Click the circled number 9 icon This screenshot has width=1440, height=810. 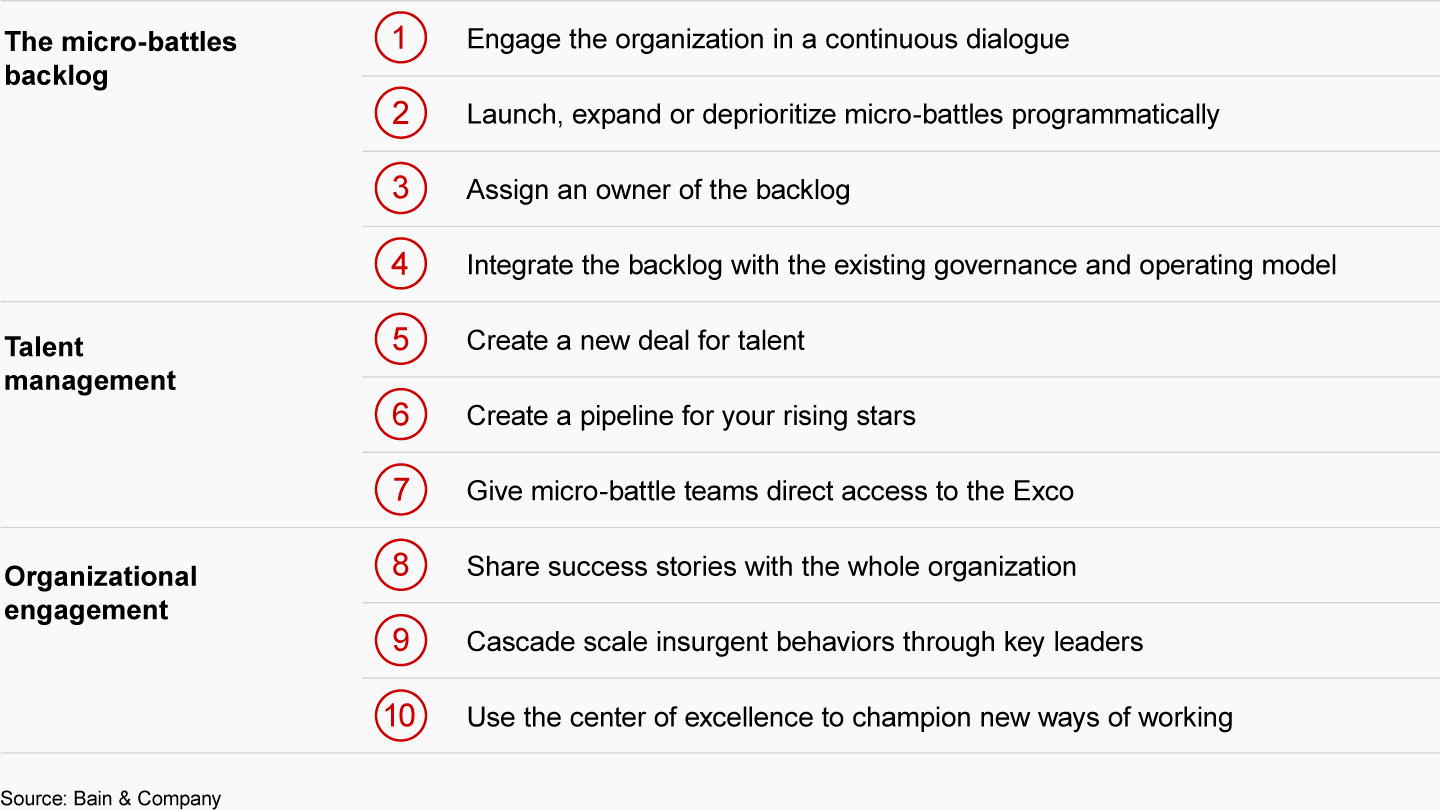click(401, 641)
